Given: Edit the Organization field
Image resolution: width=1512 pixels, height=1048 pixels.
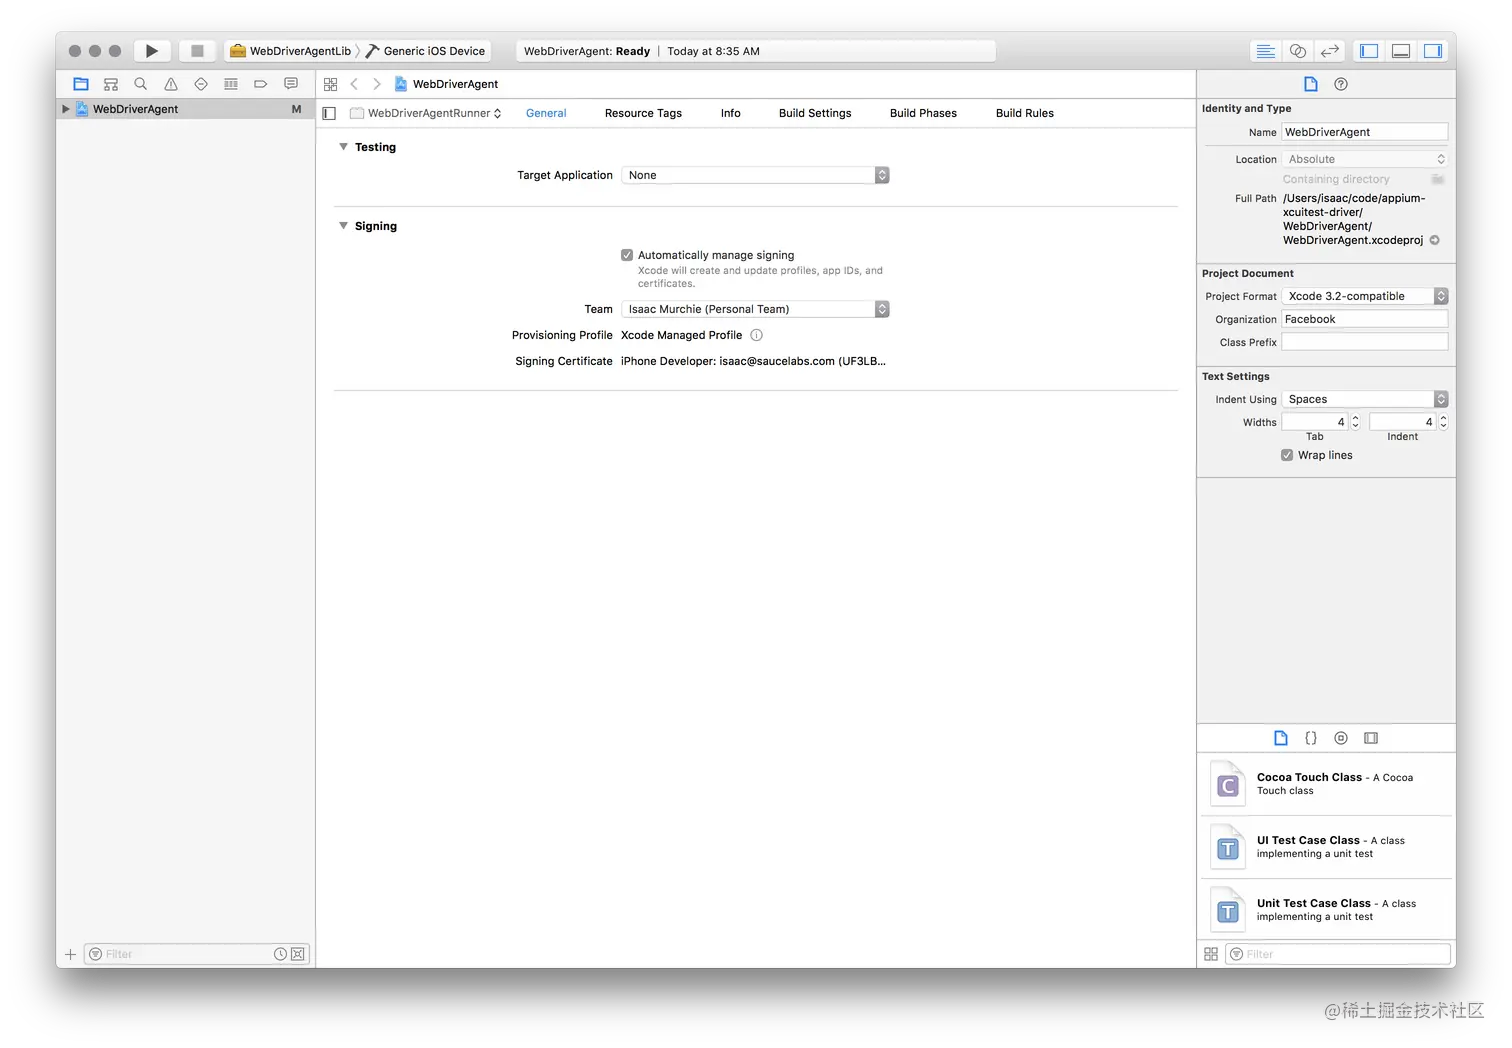Looking at the screenshot, I should click(x=1365, y=319).
